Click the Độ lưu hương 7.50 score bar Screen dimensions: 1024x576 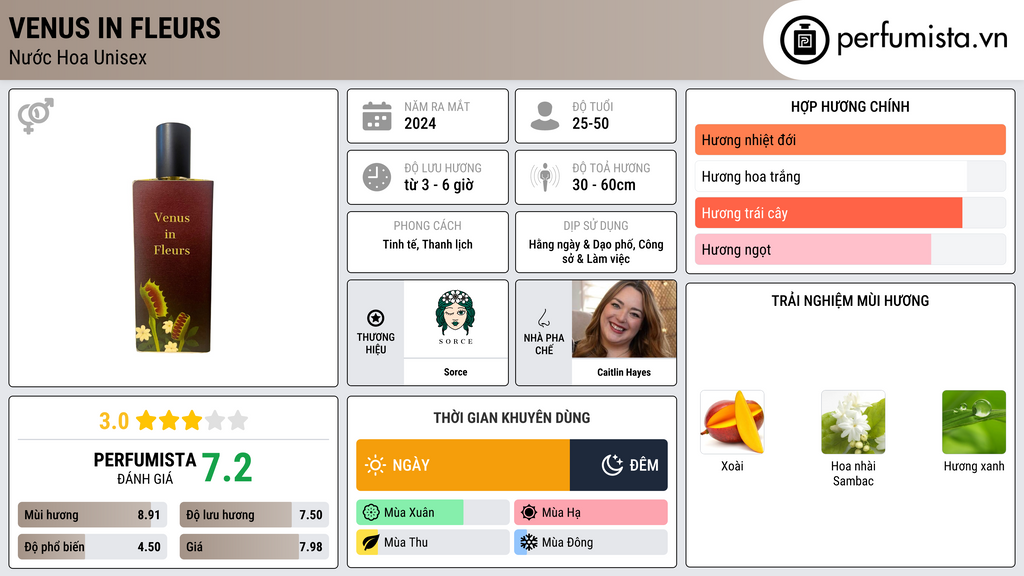(x=254, y=515)
